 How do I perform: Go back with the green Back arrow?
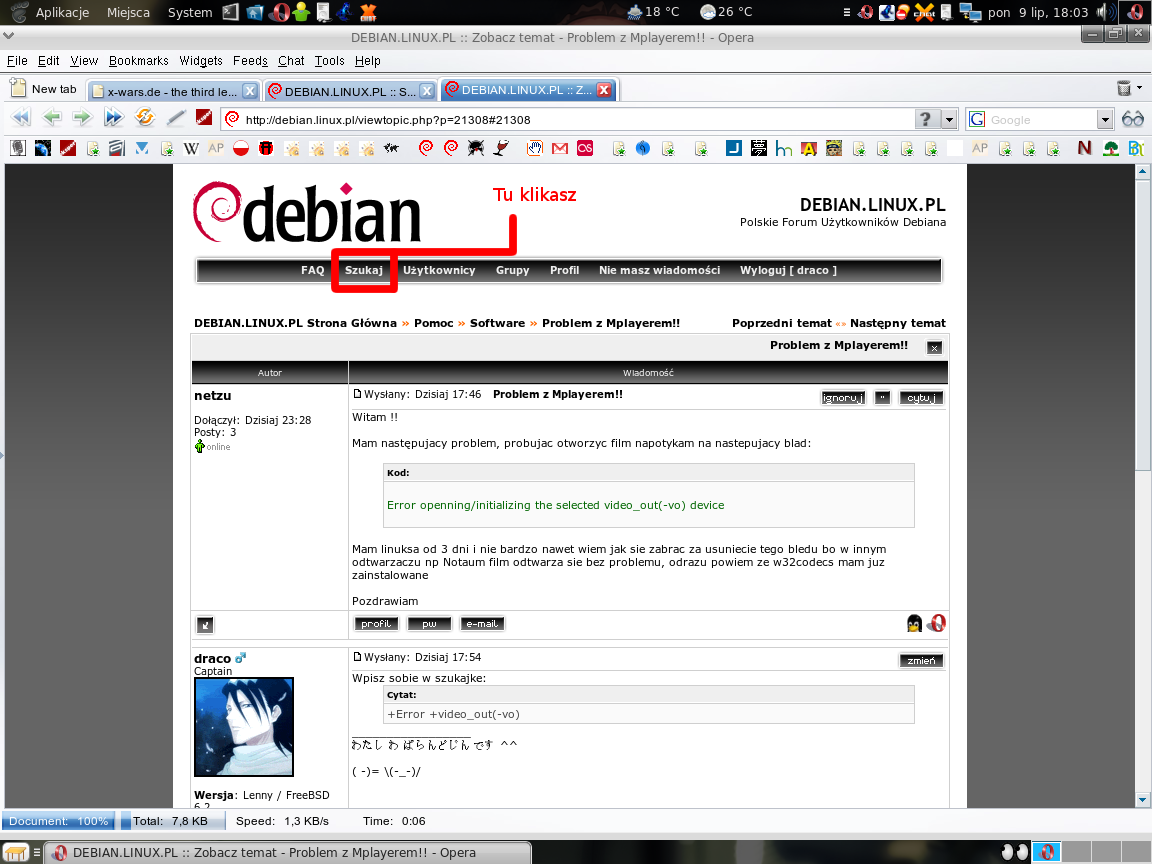[x=51, y=117]
